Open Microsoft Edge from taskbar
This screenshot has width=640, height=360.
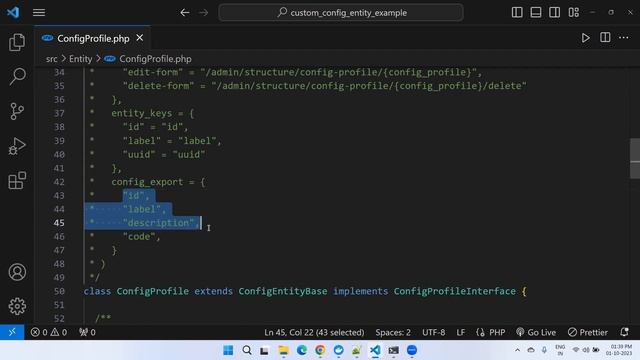coord(302,350)
